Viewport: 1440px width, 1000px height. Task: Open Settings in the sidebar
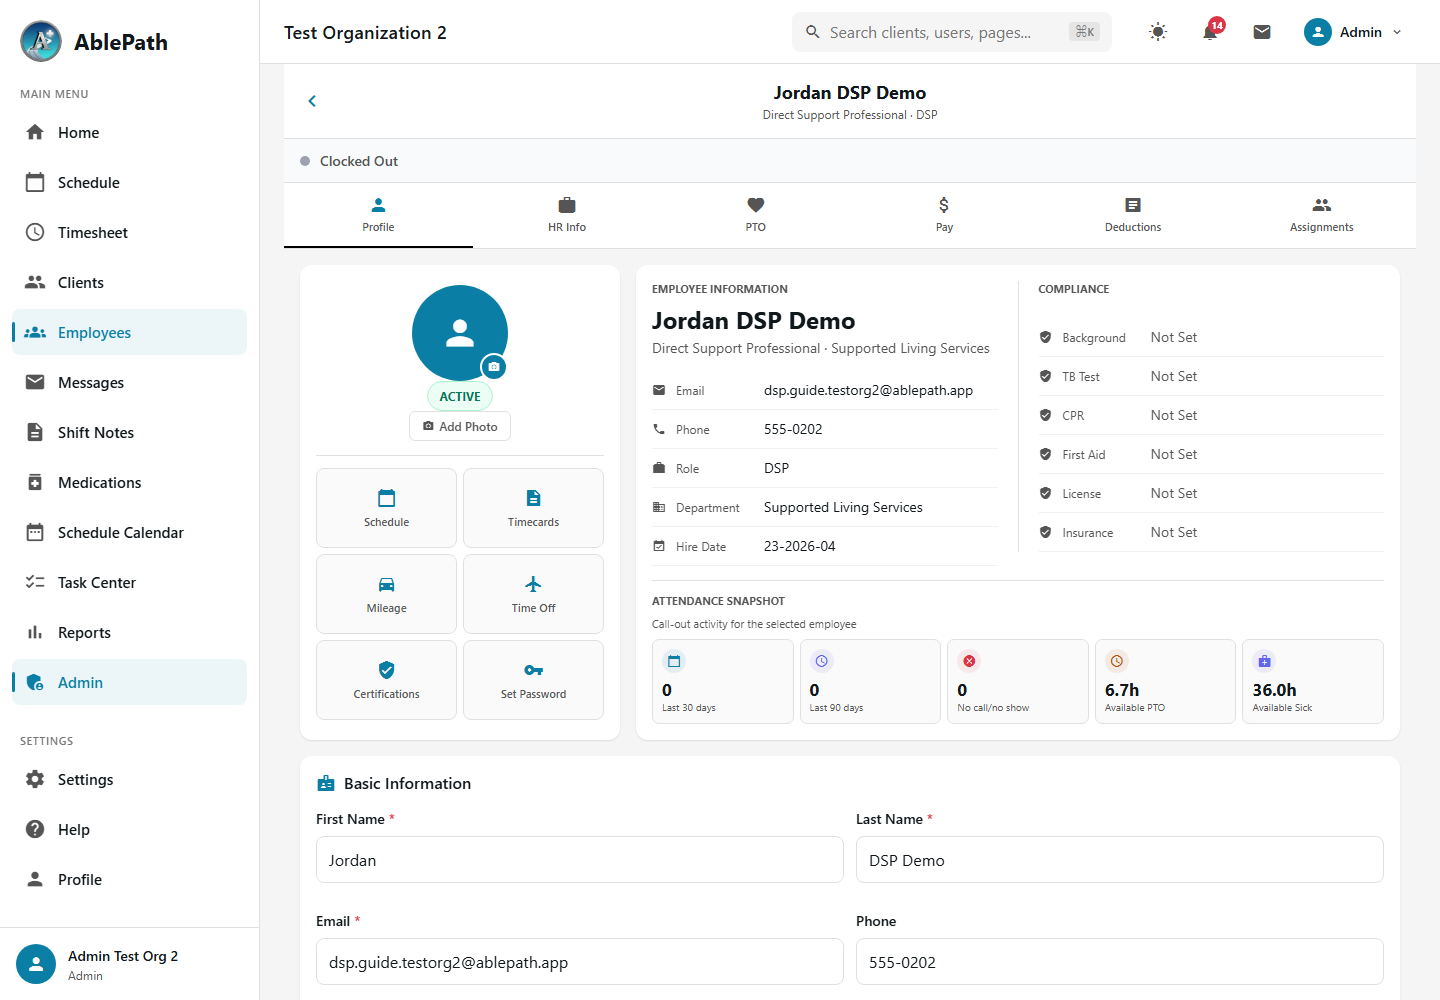[x=129, y=779]
